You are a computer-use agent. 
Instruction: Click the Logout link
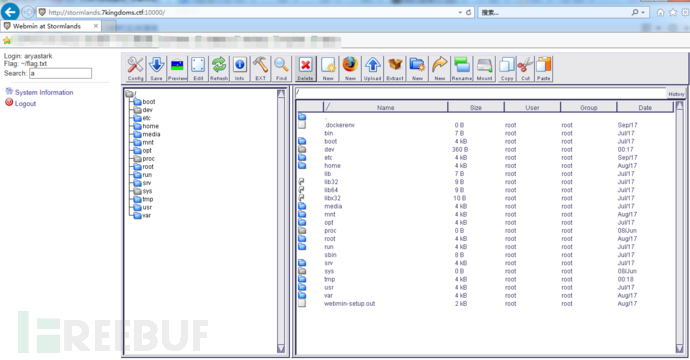[x=25, y=104]
